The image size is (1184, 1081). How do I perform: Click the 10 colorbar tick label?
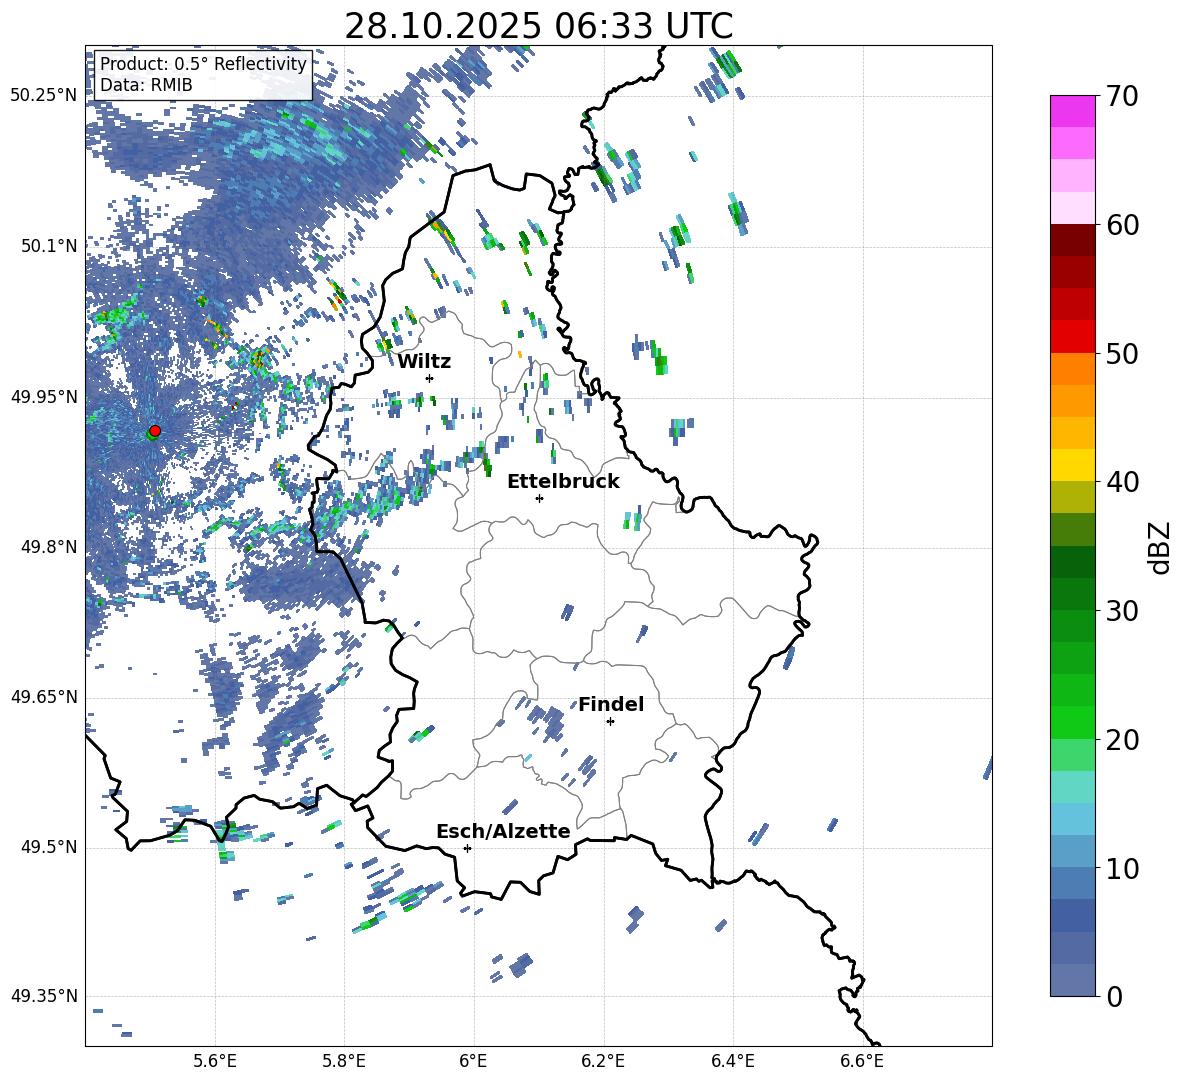tap(1122, 868)
